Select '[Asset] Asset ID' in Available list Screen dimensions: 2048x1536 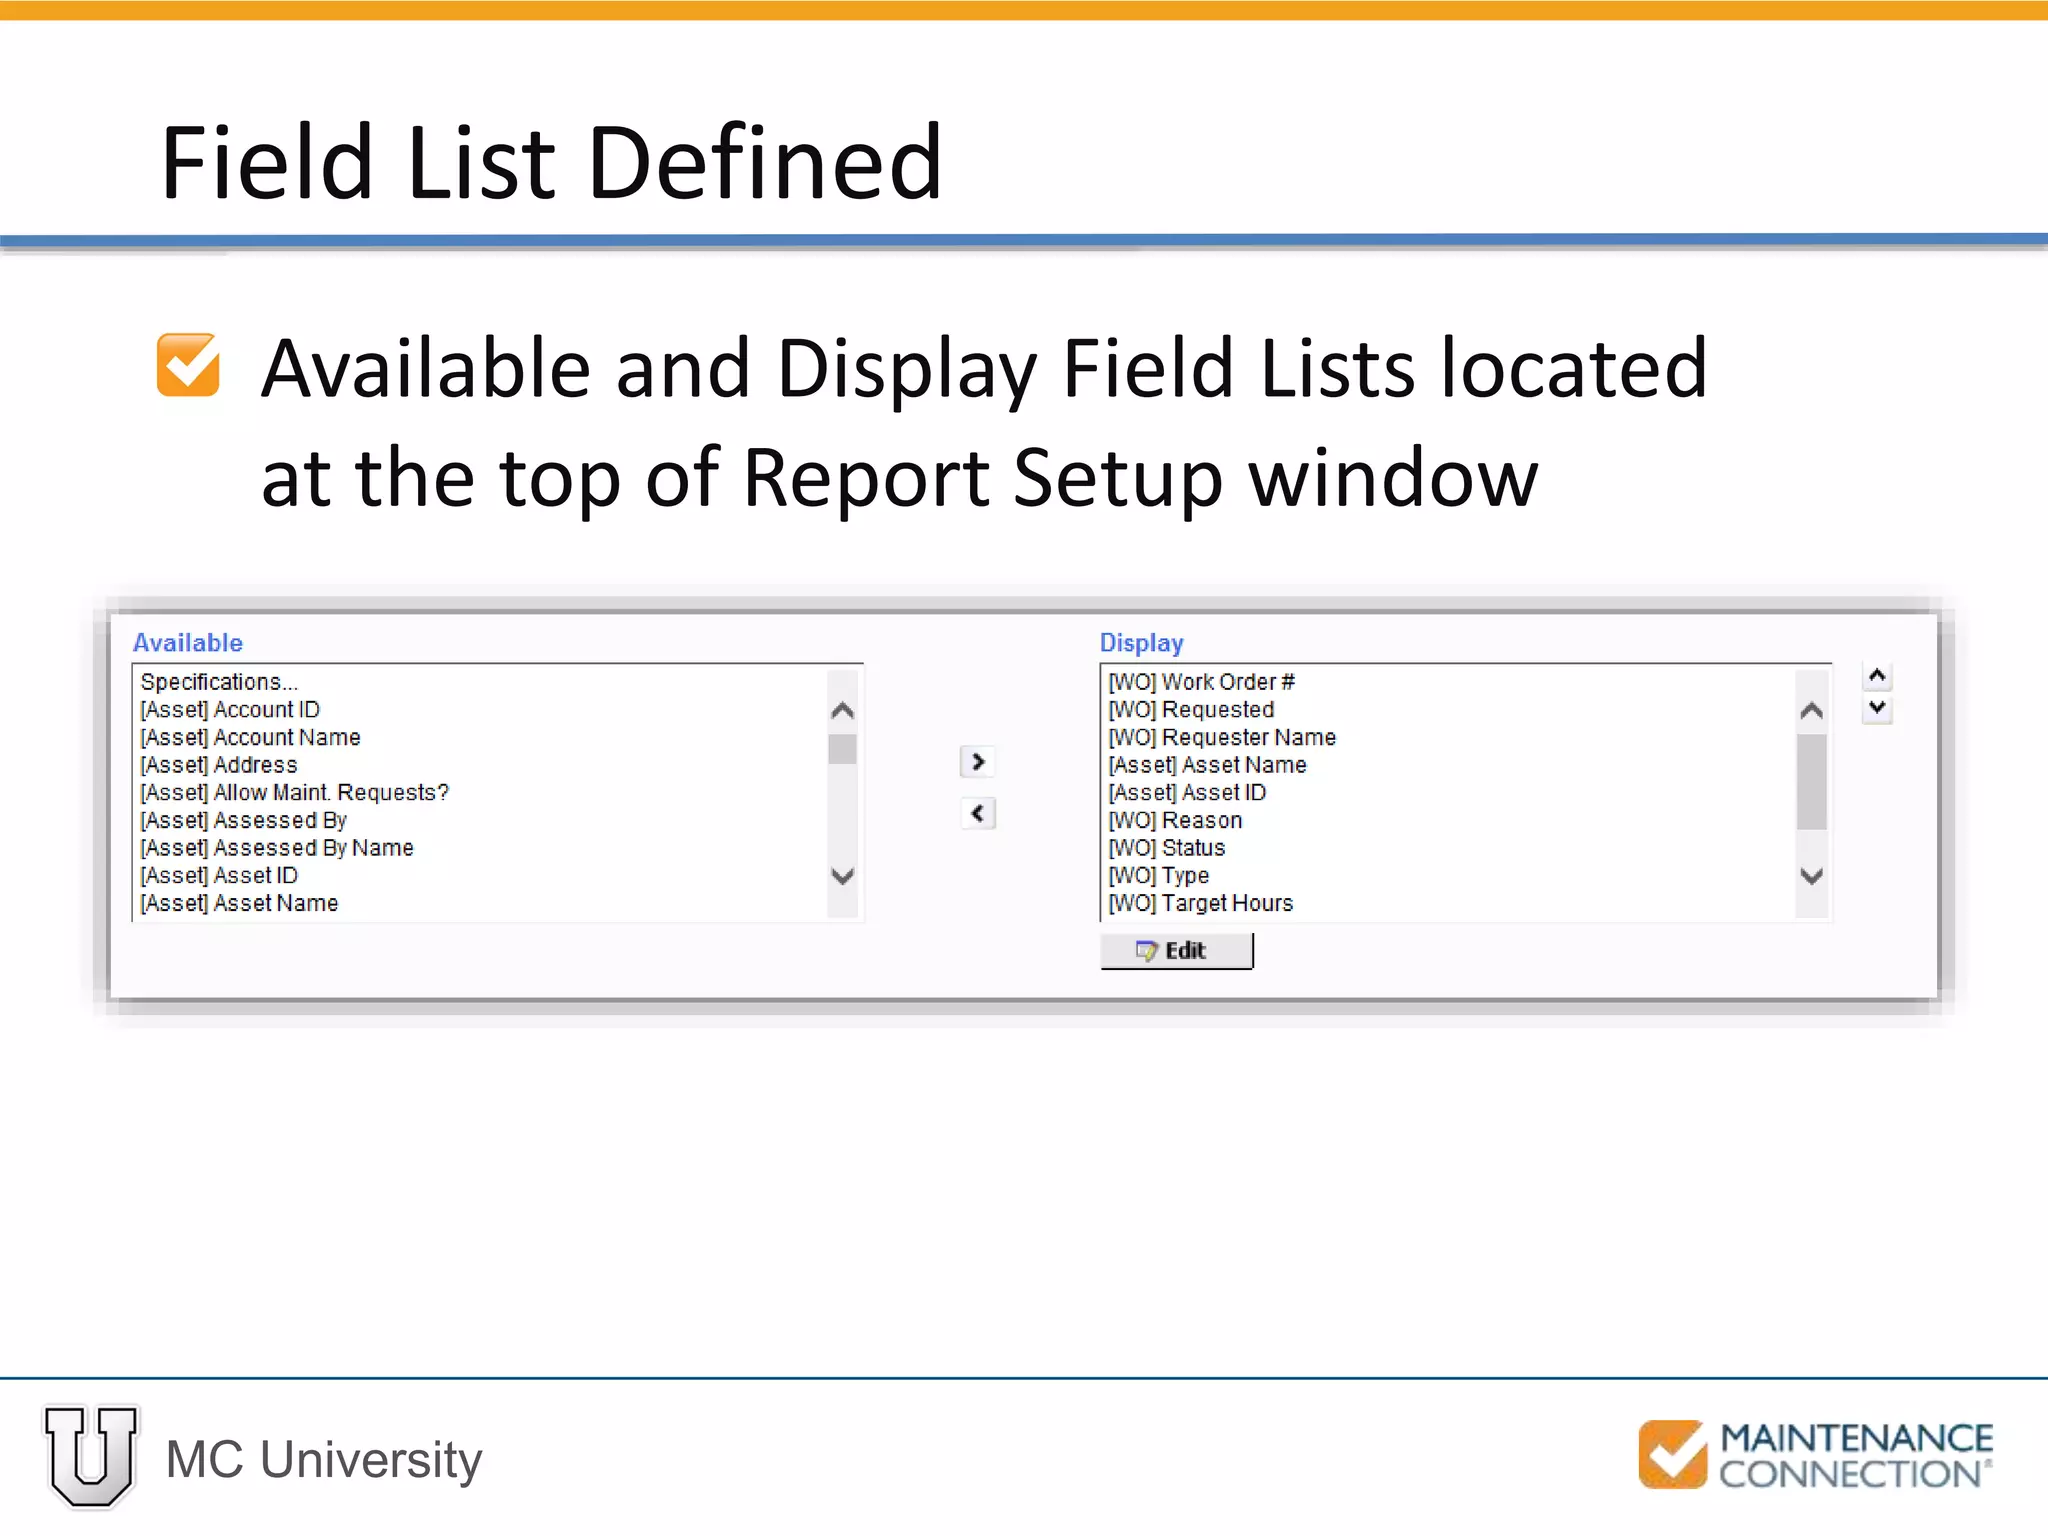pos(219,876)
